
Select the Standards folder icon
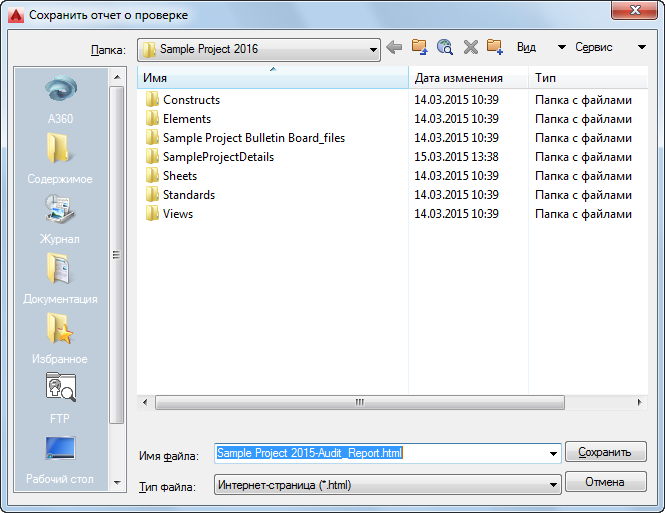point(152,195)
